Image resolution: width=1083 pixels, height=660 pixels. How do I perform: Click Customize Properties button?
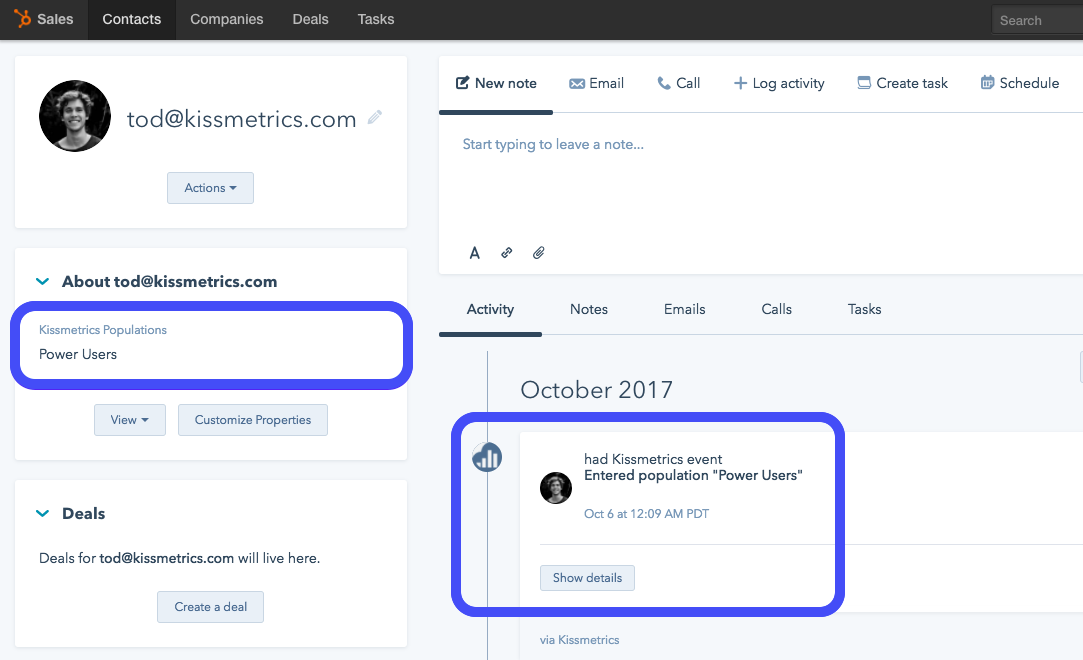click(253, 420)
